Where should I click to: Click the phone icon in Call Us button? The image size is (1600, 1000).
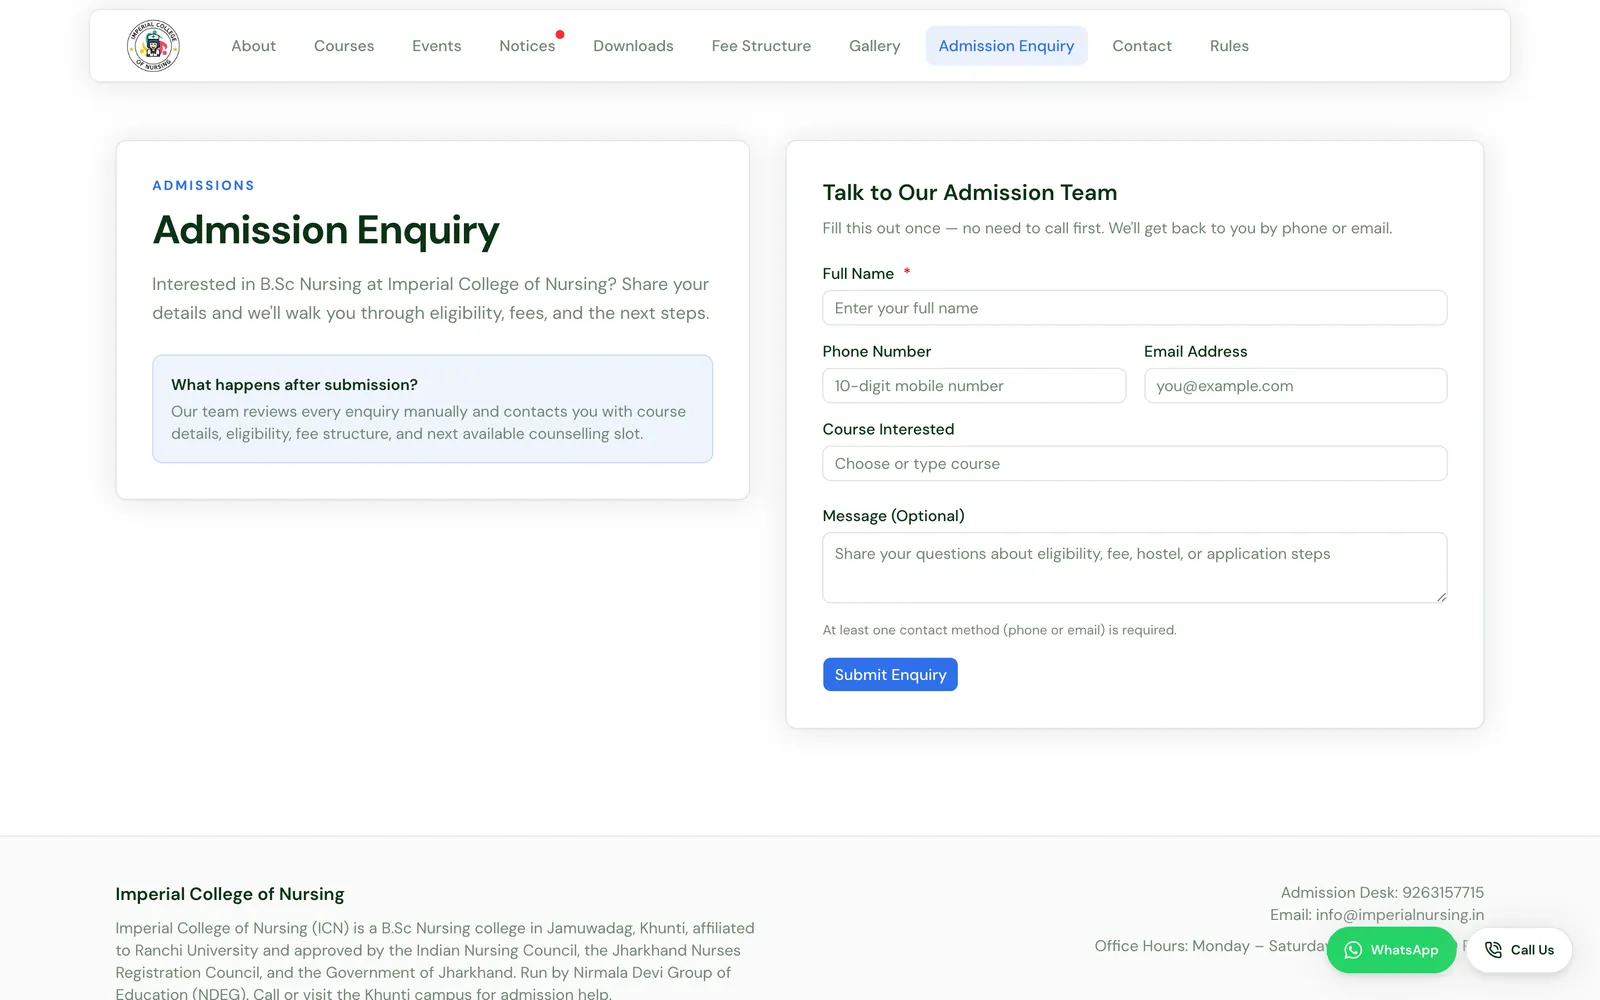click(1493, 950)
